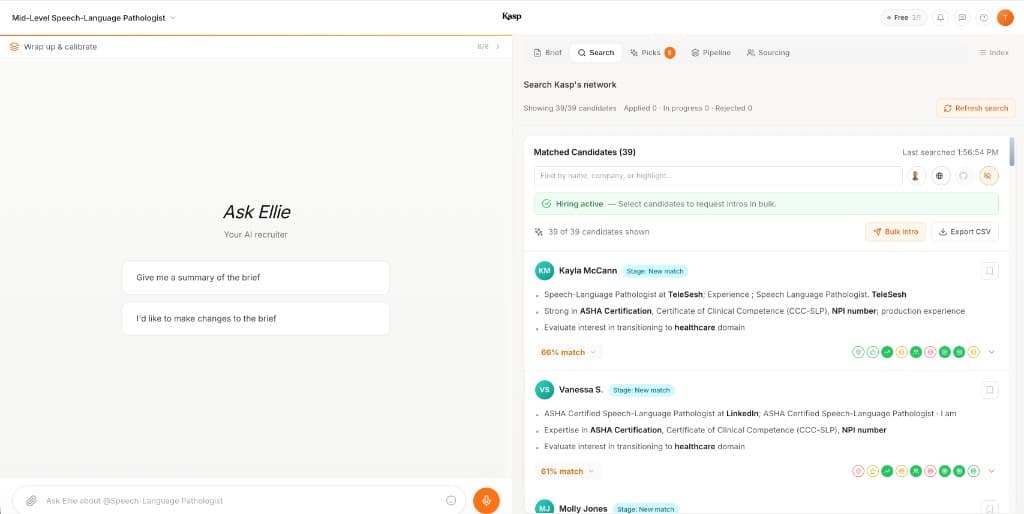Viewport: 1024px width, 514px height.
Task: Click Molly Jones's 'Stage: New match' badge
Action: pyautogui.click(x=645, y=509)
